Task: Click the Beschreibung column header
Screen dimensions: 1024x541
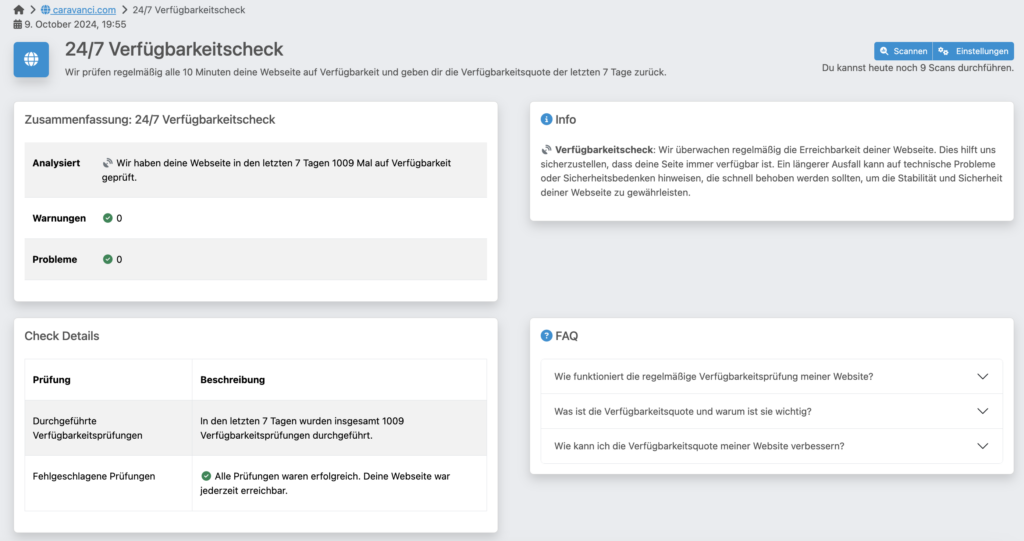Action: pyautogui.click(x=232, y=380)
